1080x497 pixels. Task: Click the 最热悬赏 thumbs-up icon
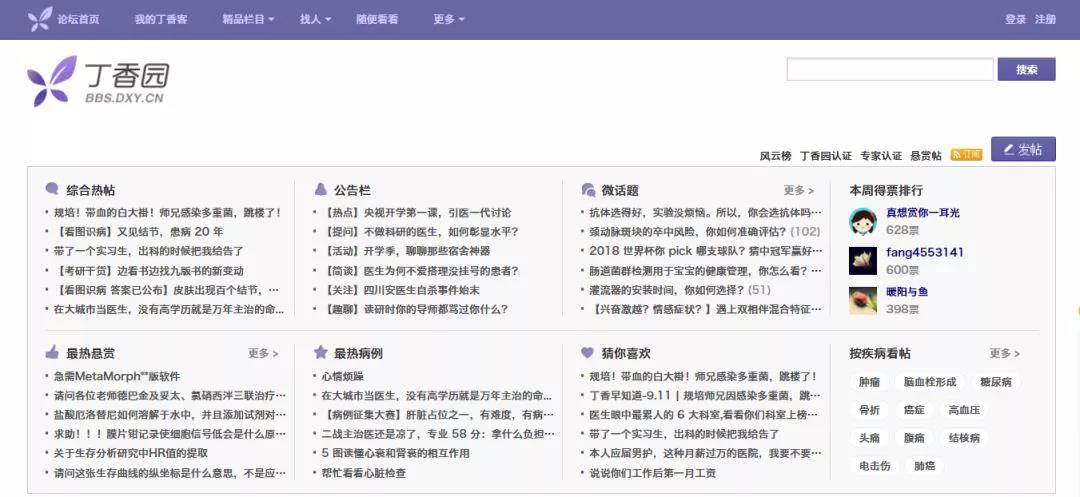pos(52,353)
